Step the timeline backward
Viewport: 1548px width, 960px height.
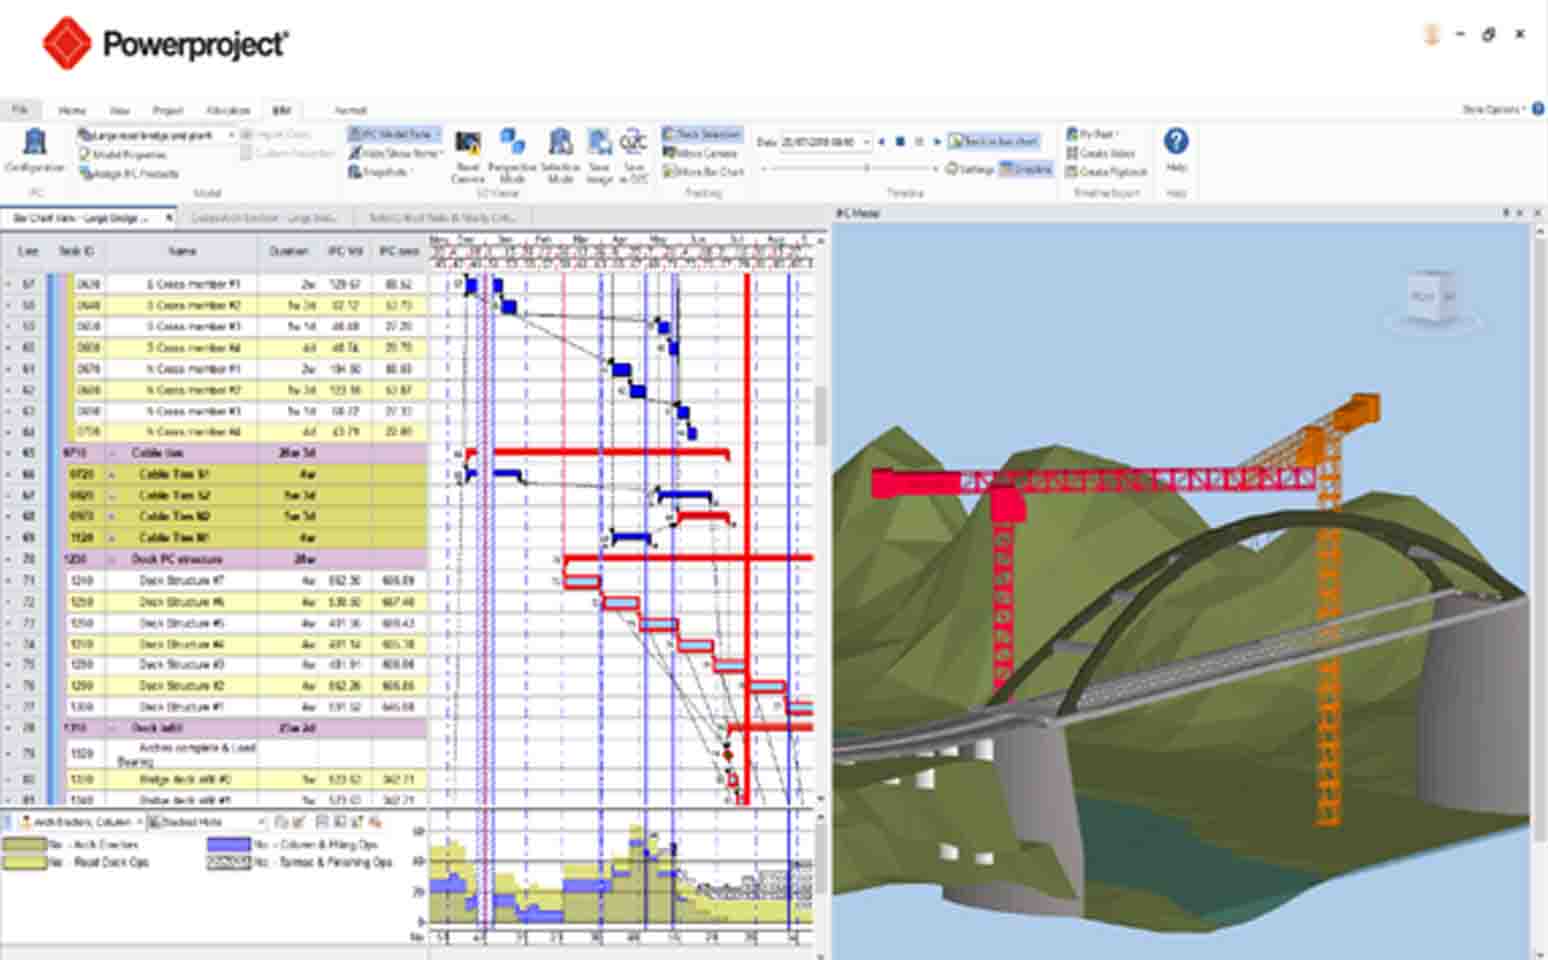pyautogui.click(x=881, y=142)
